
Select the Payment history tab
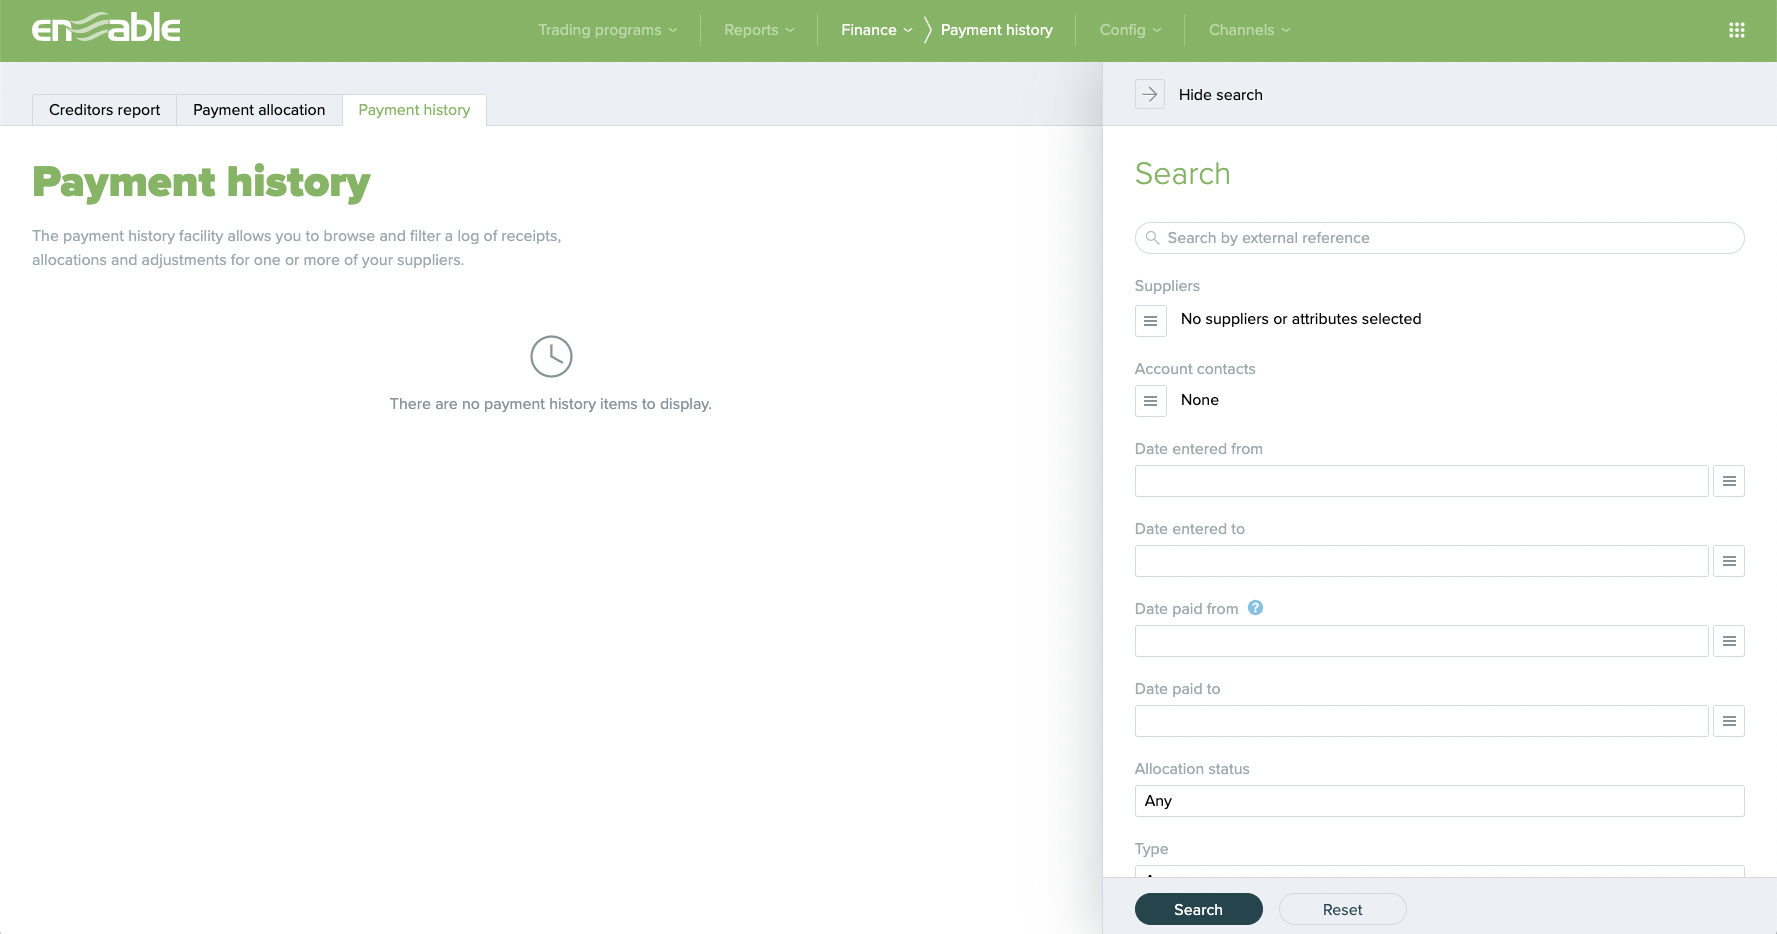tap(414, 110)
